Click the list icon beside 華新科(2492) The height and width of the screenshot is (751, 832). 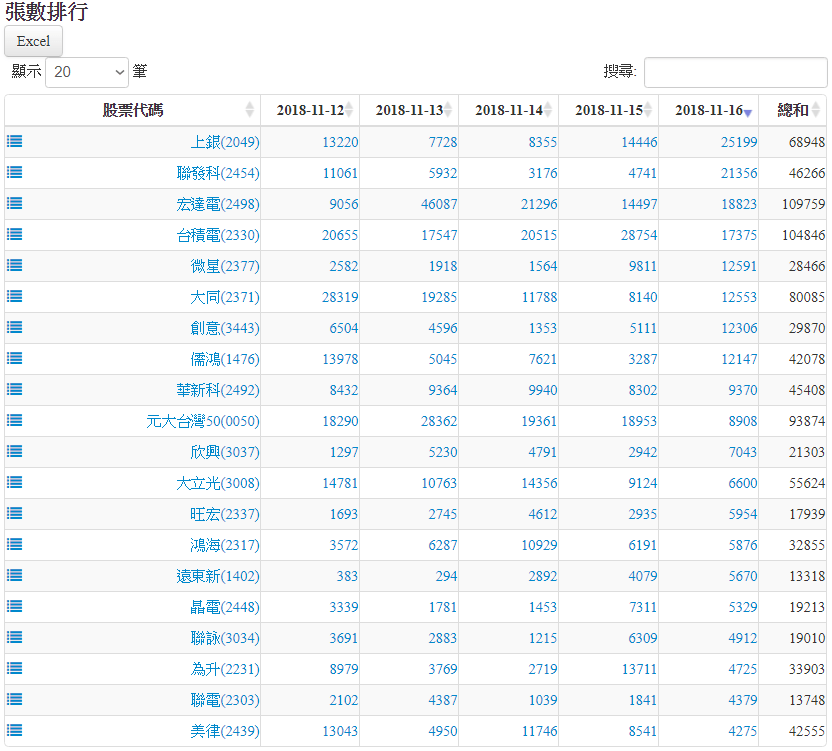click(15, 389)
